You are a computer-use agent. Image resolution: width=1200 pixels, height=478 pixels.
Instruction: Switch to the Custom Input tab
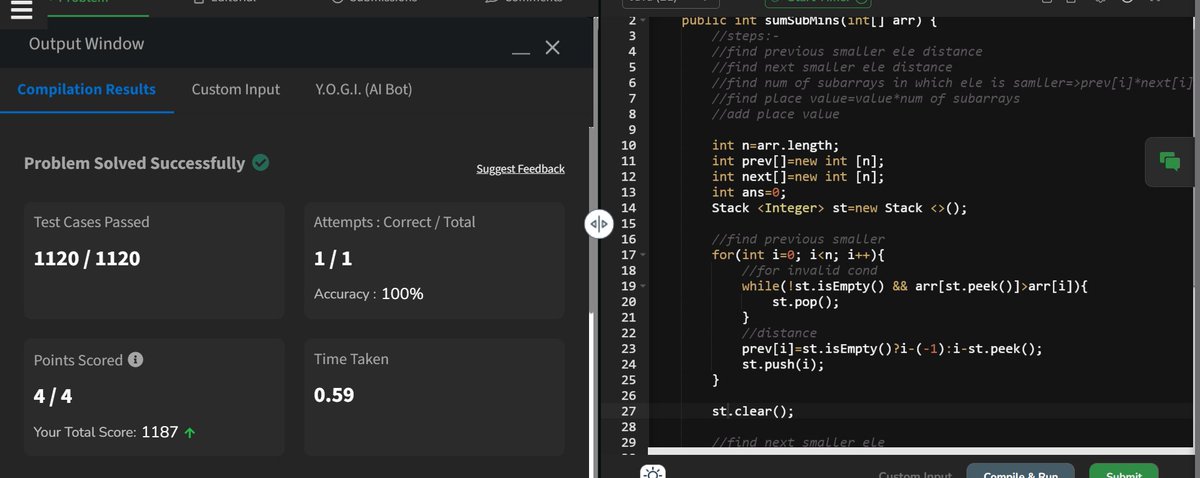[236, 89]
